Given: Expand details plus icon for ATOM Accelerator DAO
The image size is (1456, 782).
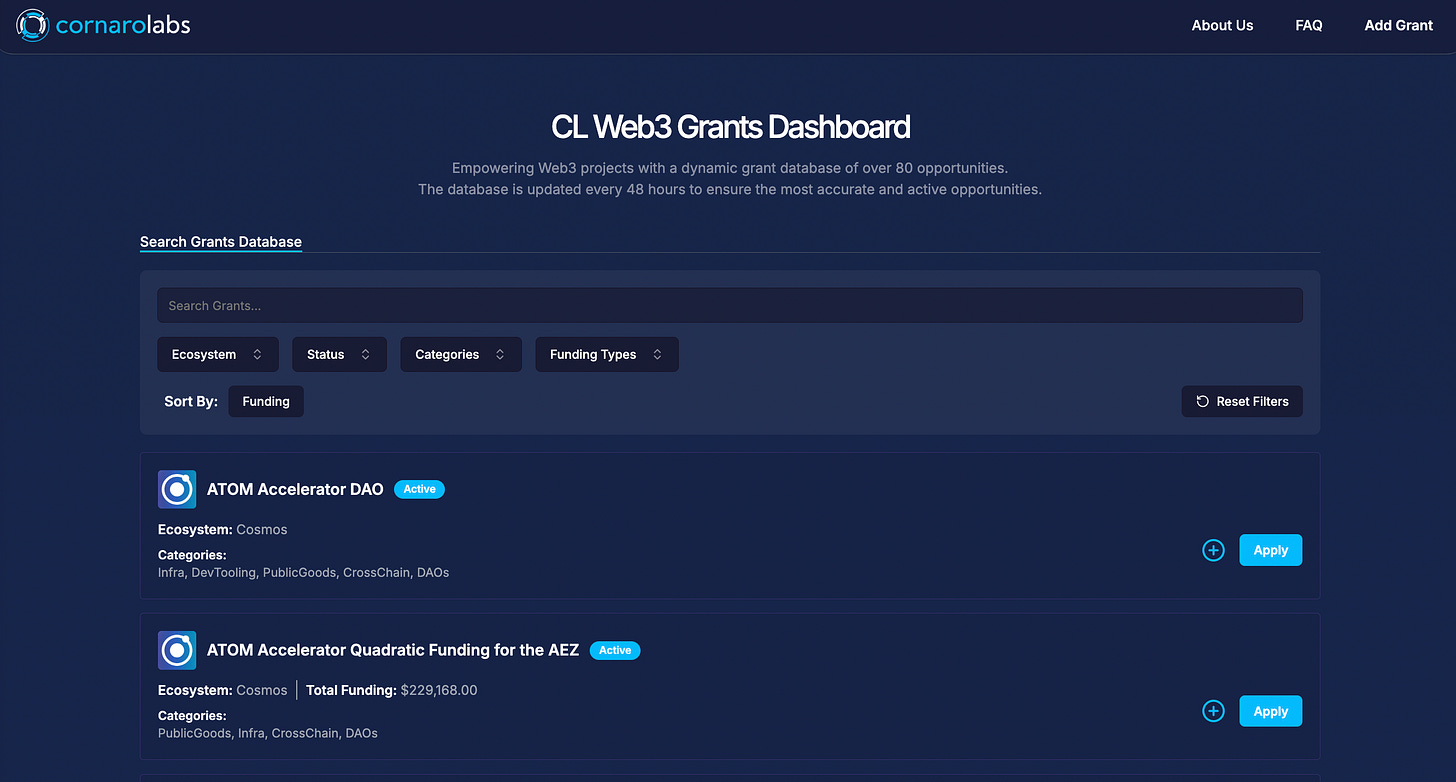Looking at the screenshot, I should tap(1213, 550).
